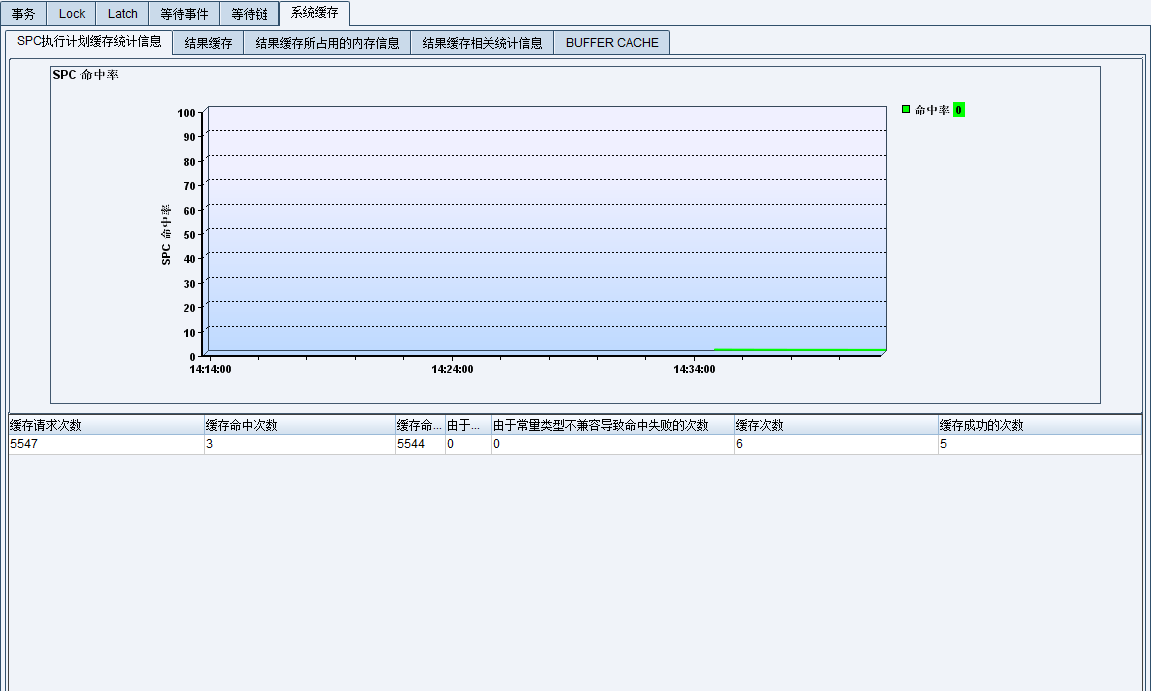The image size is (1151, 691).
Task: Go to the 等待事件 tab
Action: pyautogui.click(x=184, y=14)
